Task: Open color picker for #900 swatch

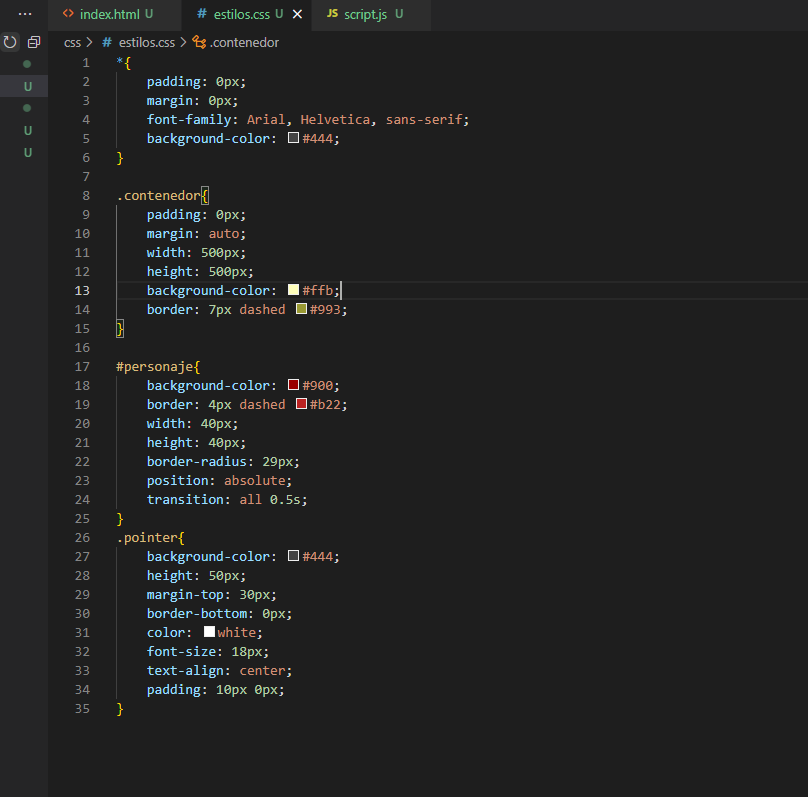Action: [x=293, y=385]
